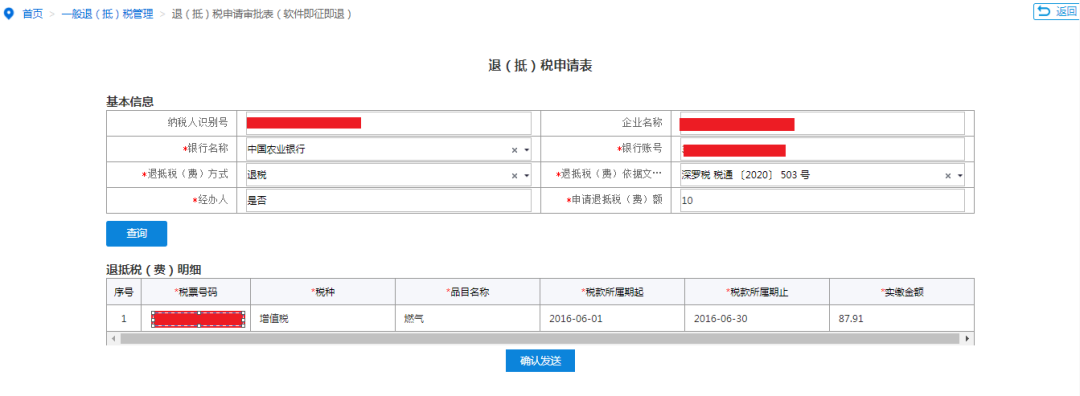Click the return arrow icon on 返回
Screen dimensions: 1080x396
tap(1044, 11)
